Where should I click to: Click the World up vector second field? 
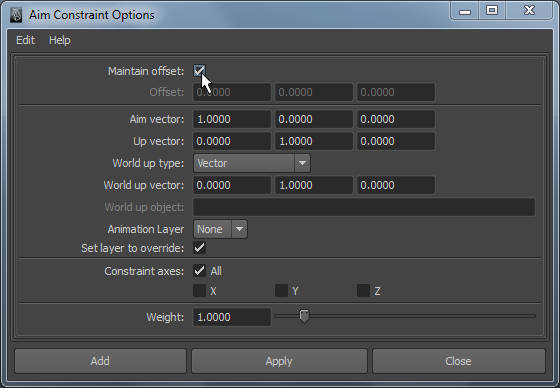pyautogui.click(x=314, y=185)
